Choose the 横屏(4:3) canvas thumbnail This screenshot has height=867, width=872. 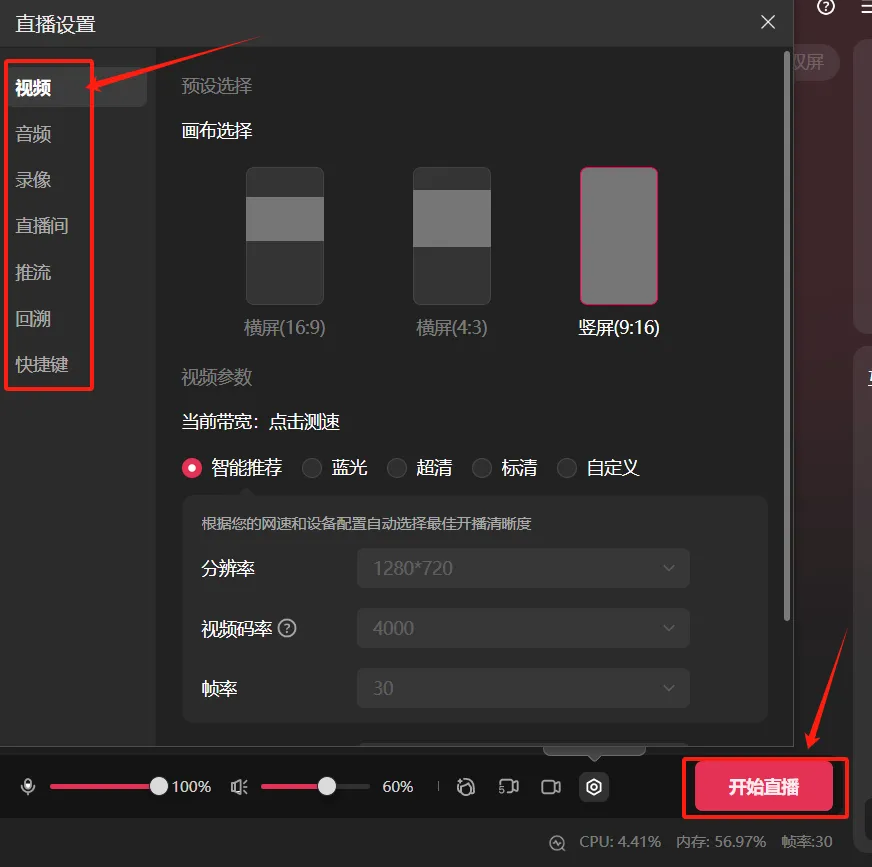click(x=452, y=236)
